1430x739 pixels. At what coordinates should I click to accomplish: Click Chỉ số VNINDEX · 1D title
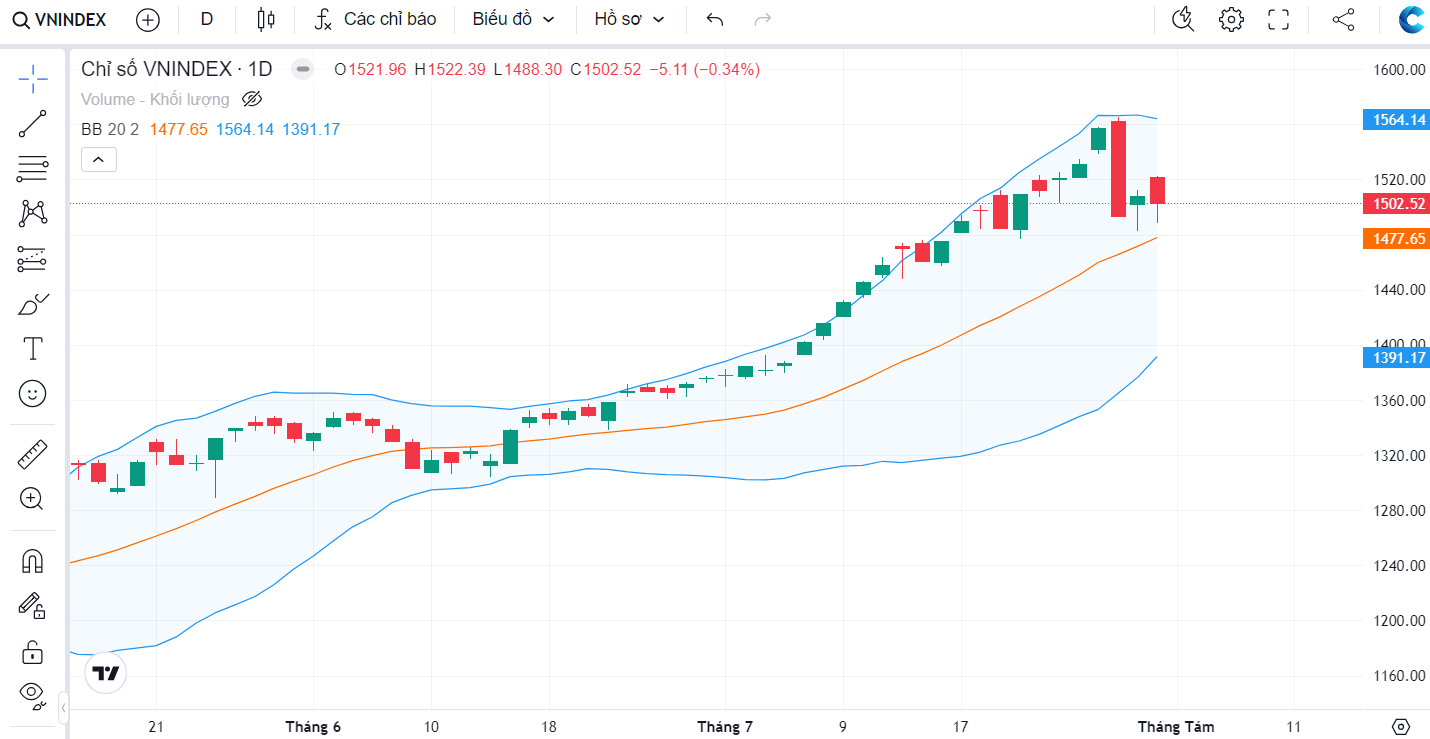(x=177, y=69)
